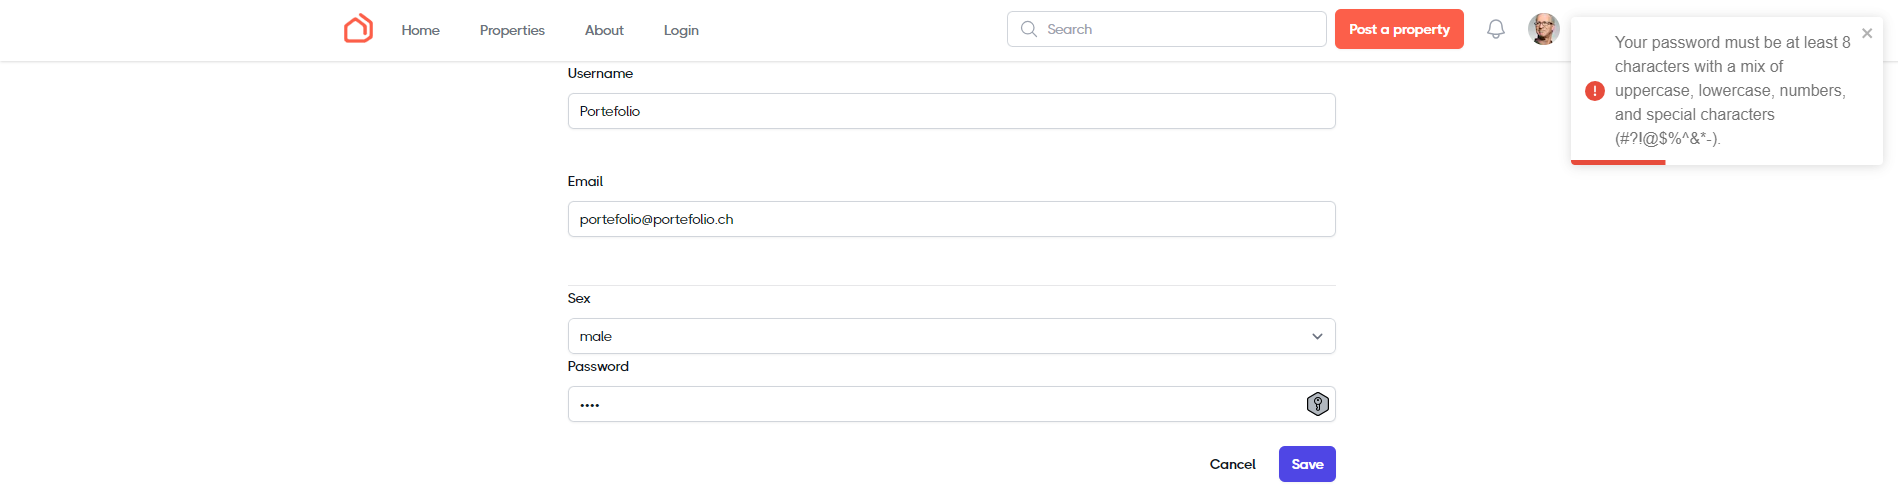The image size is (1898, 494).
Task: Click the magnifier icon in search bar
Action: (1028, 29)
